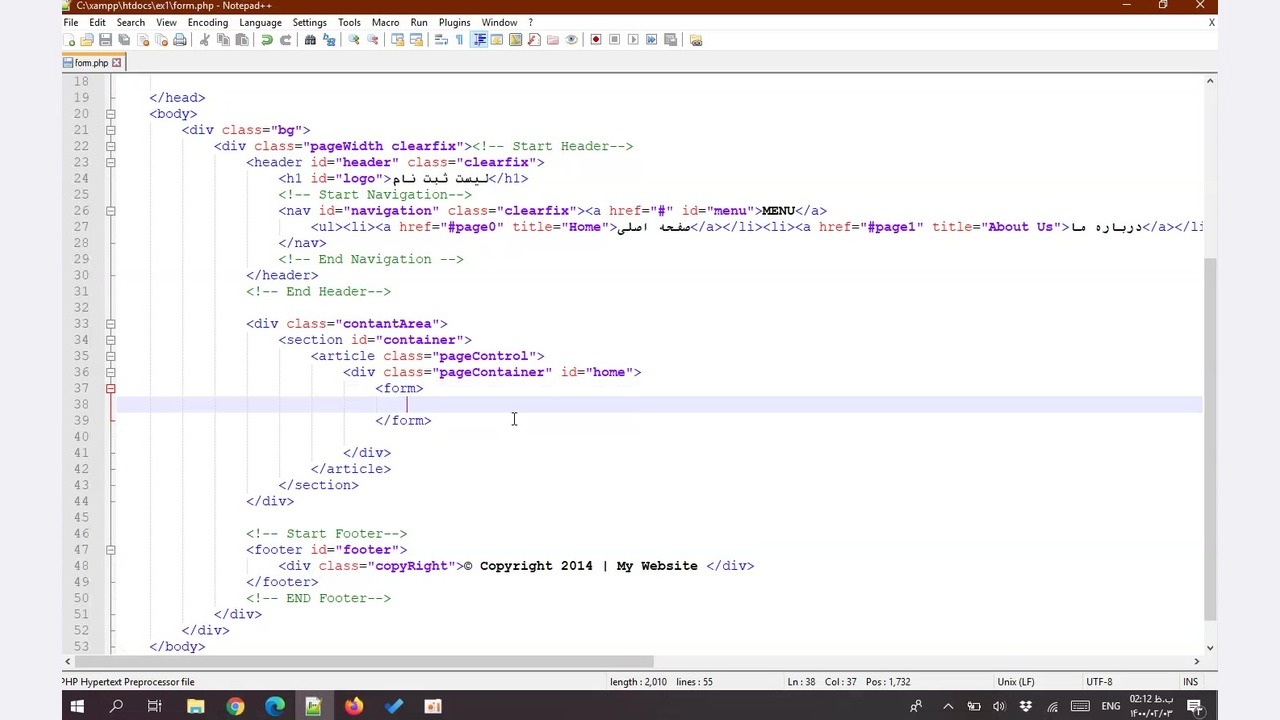Viewport: 1280px width, 720px height.
Task: Open Firefox from the taskbar
Action: coord(354,707)
